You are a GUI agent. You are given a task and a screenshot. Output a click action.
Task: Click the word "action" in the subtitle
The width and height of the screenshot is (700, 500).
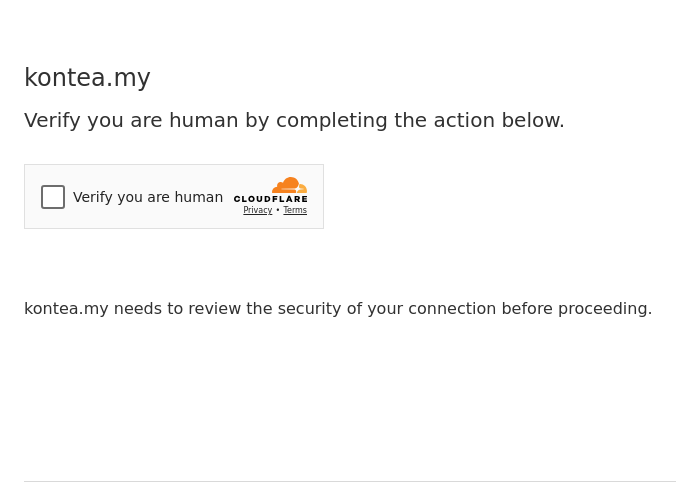(464, 121)
